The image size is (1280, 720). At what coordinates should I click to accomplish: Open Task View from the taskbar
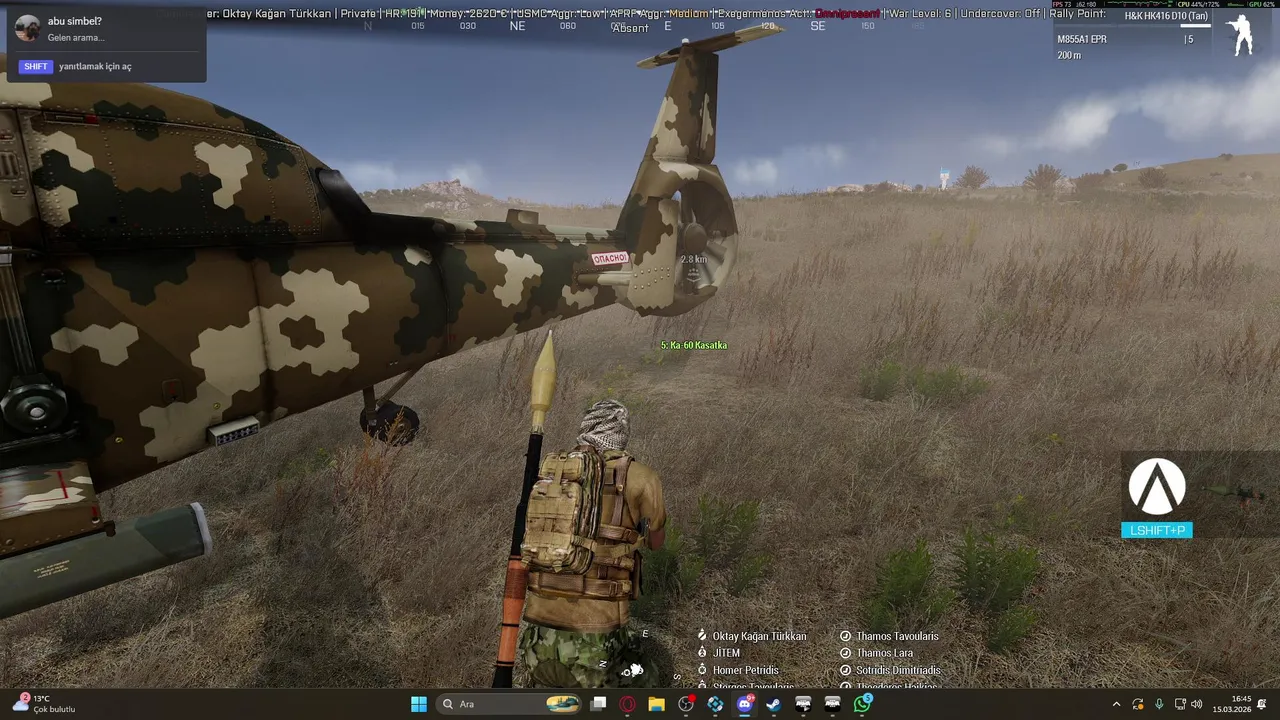tap(598, 704)
